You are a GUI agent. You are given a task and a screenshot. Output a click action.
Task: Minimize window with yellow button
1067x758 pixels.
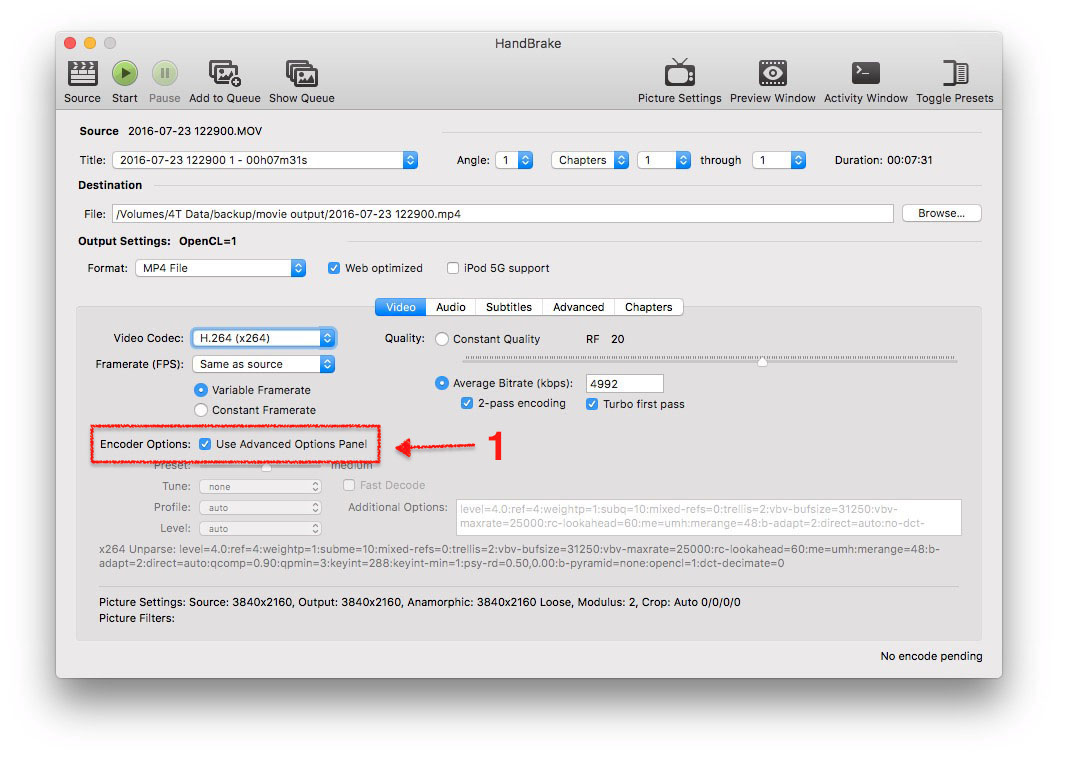pyautogui.click(x=90, y=43)
